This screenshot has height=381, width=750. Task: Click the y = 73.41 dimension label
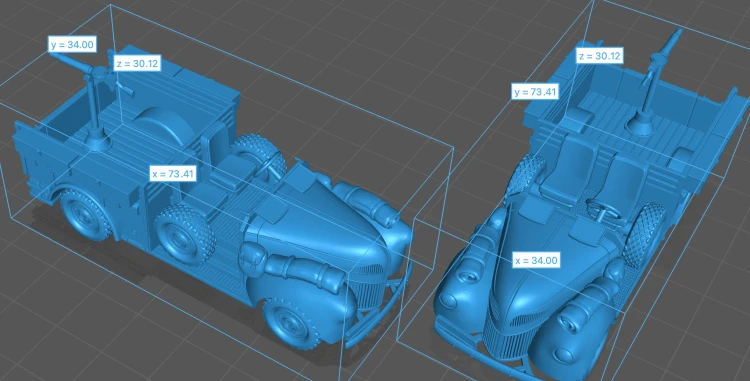pos(536,92)
